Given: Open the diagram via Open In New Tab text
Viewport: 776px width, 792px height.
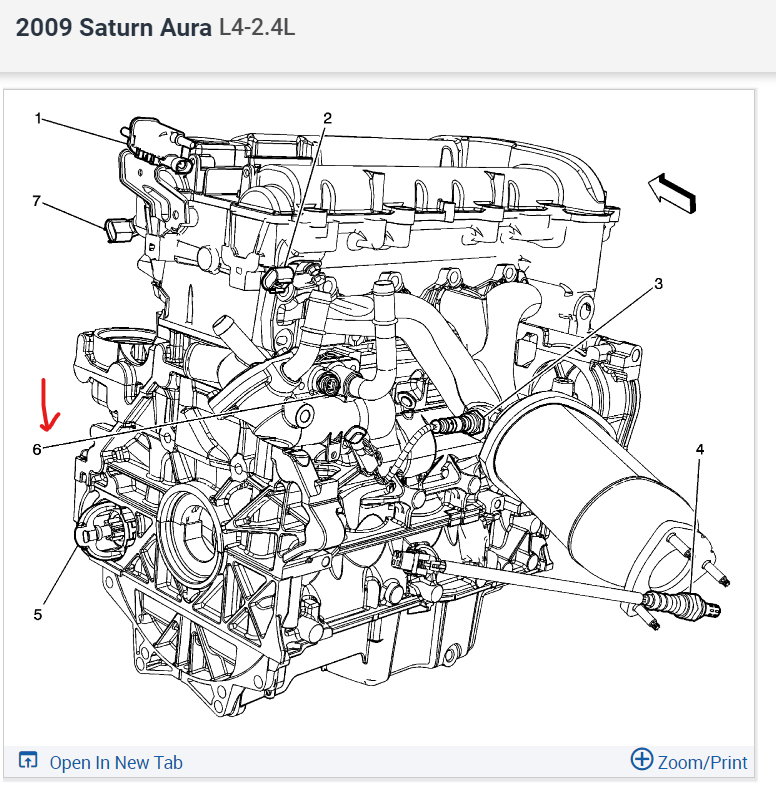Looking at the screenshot, I should pos(116,763).
